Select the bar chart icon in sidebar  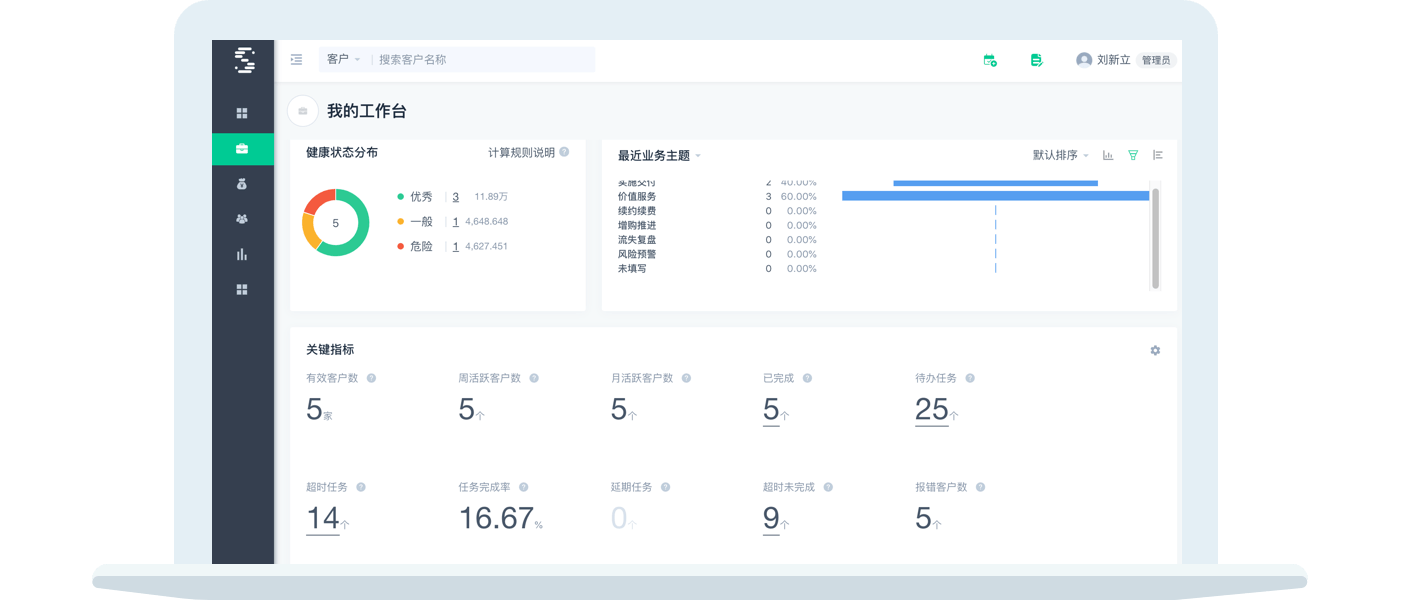[242, 254]
